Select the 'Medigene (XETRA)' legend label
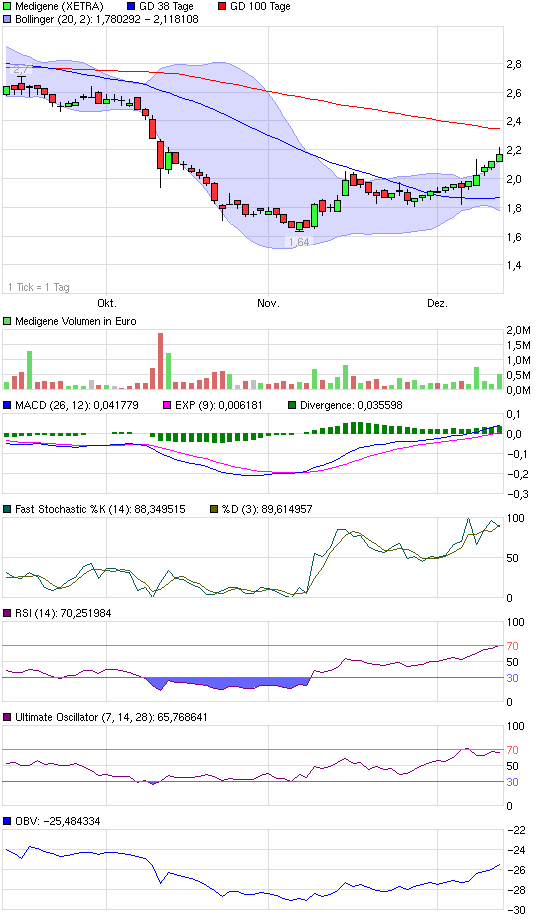Screen dimensions: 538x920 coord(59,6)
